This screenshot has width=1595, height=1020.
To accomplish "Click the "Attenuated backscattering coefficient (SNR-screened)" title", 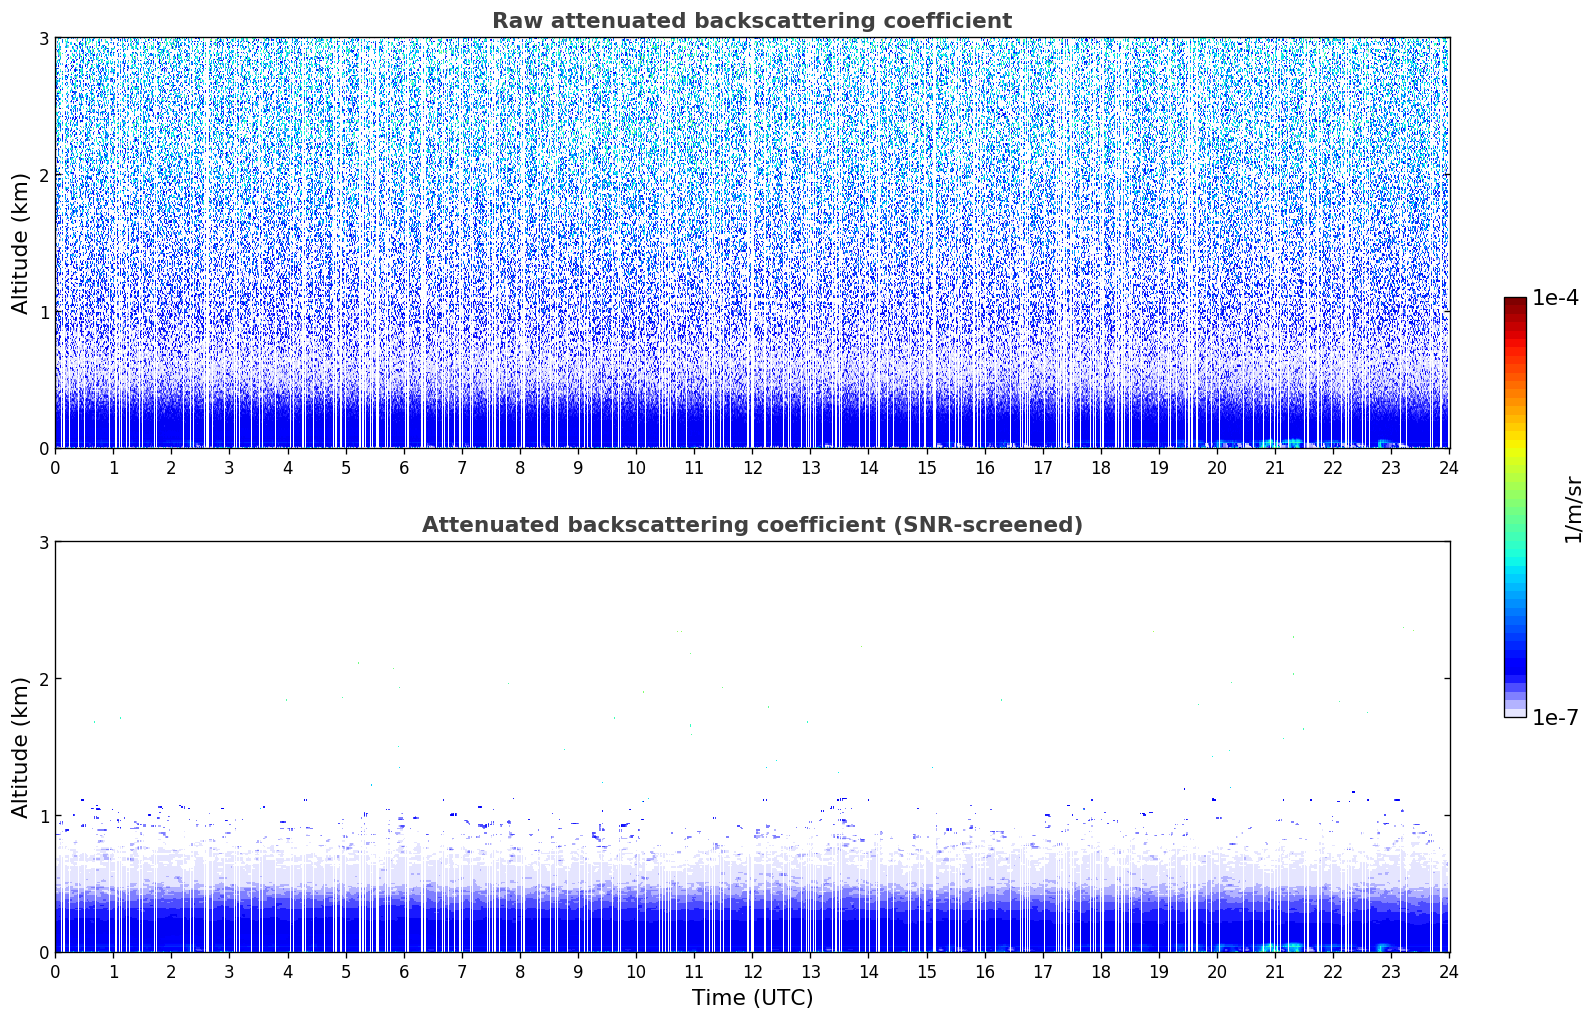I will (751, 525).
